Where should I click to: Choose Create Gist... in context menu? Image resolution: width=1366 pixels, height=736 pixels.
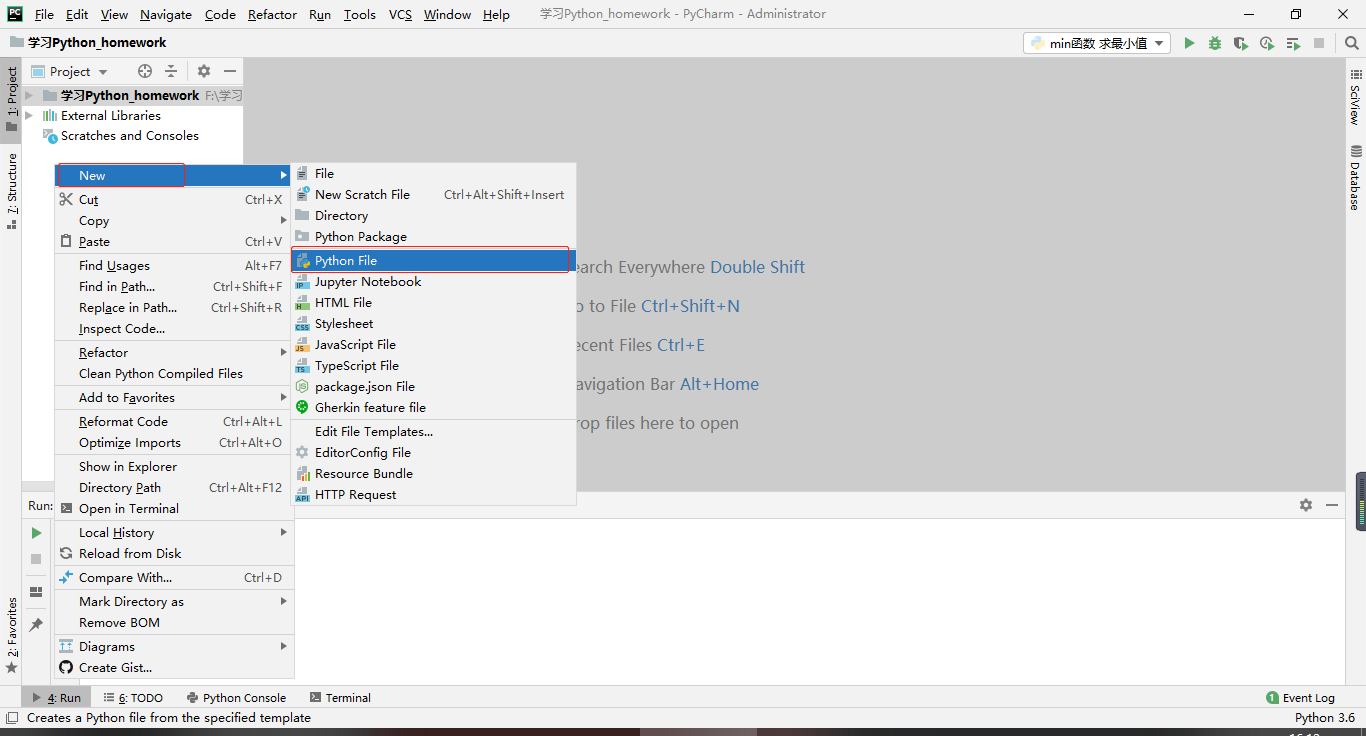[174, 668]
